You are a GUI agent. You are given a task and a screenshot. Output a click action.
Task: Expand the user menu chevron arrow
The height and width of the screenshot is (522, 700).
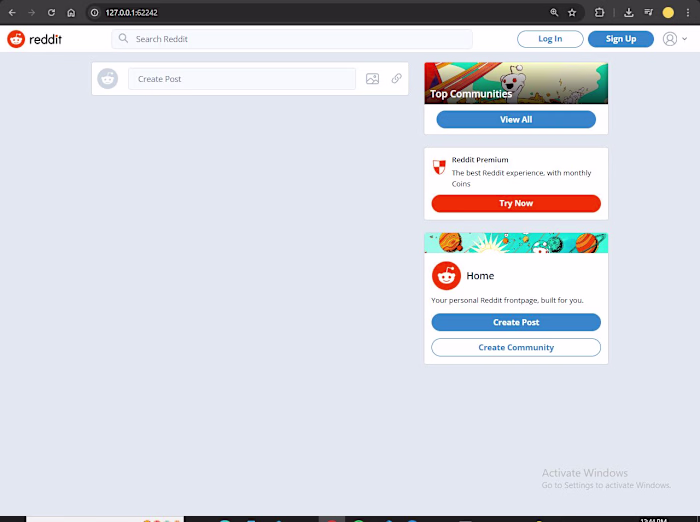[x=684, y=39]
